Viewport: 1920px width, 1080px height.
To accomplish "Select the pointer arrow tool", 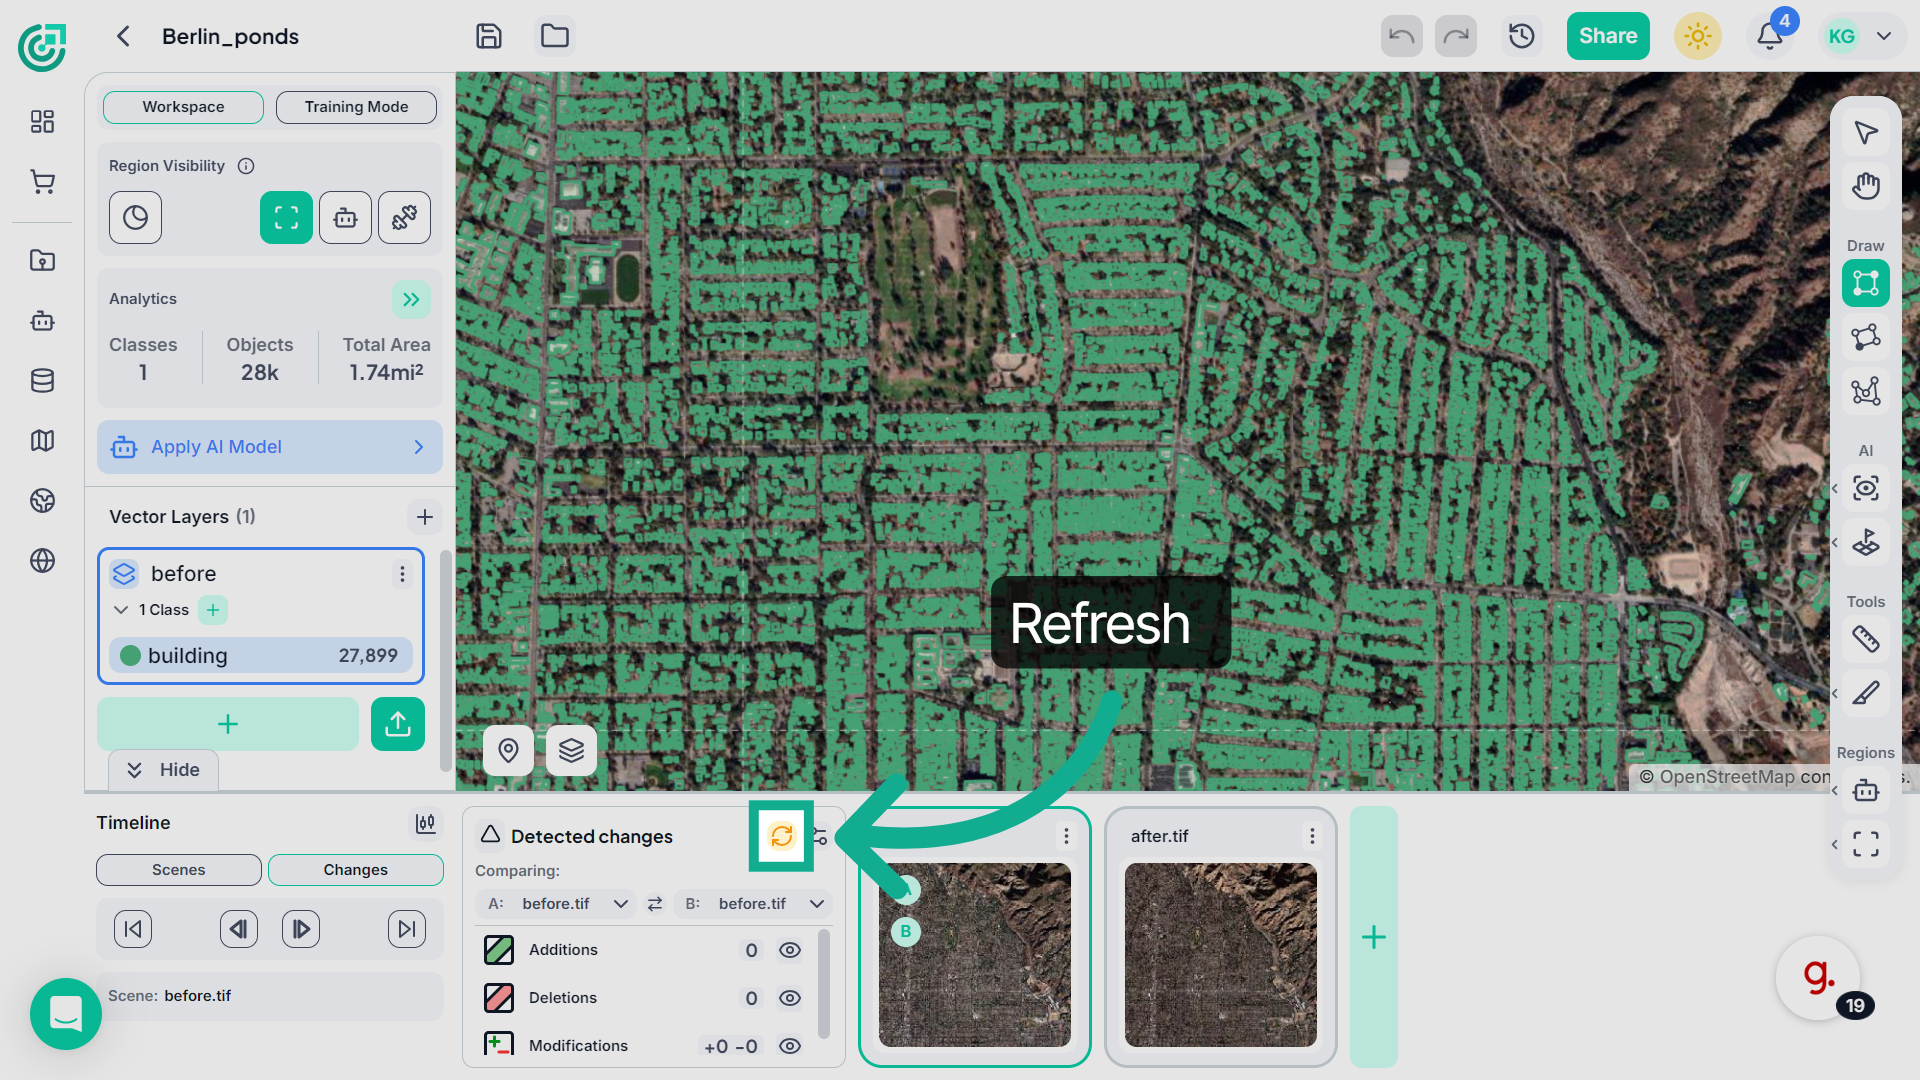I will click(x=1866, y=133).
